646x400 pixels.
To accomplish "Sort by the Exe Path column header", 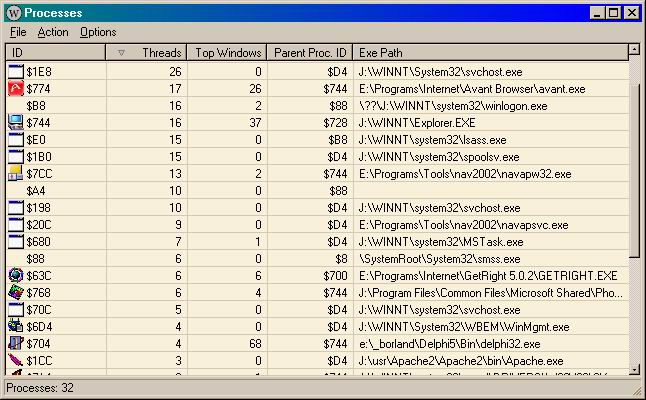I will tap(491, 53).
